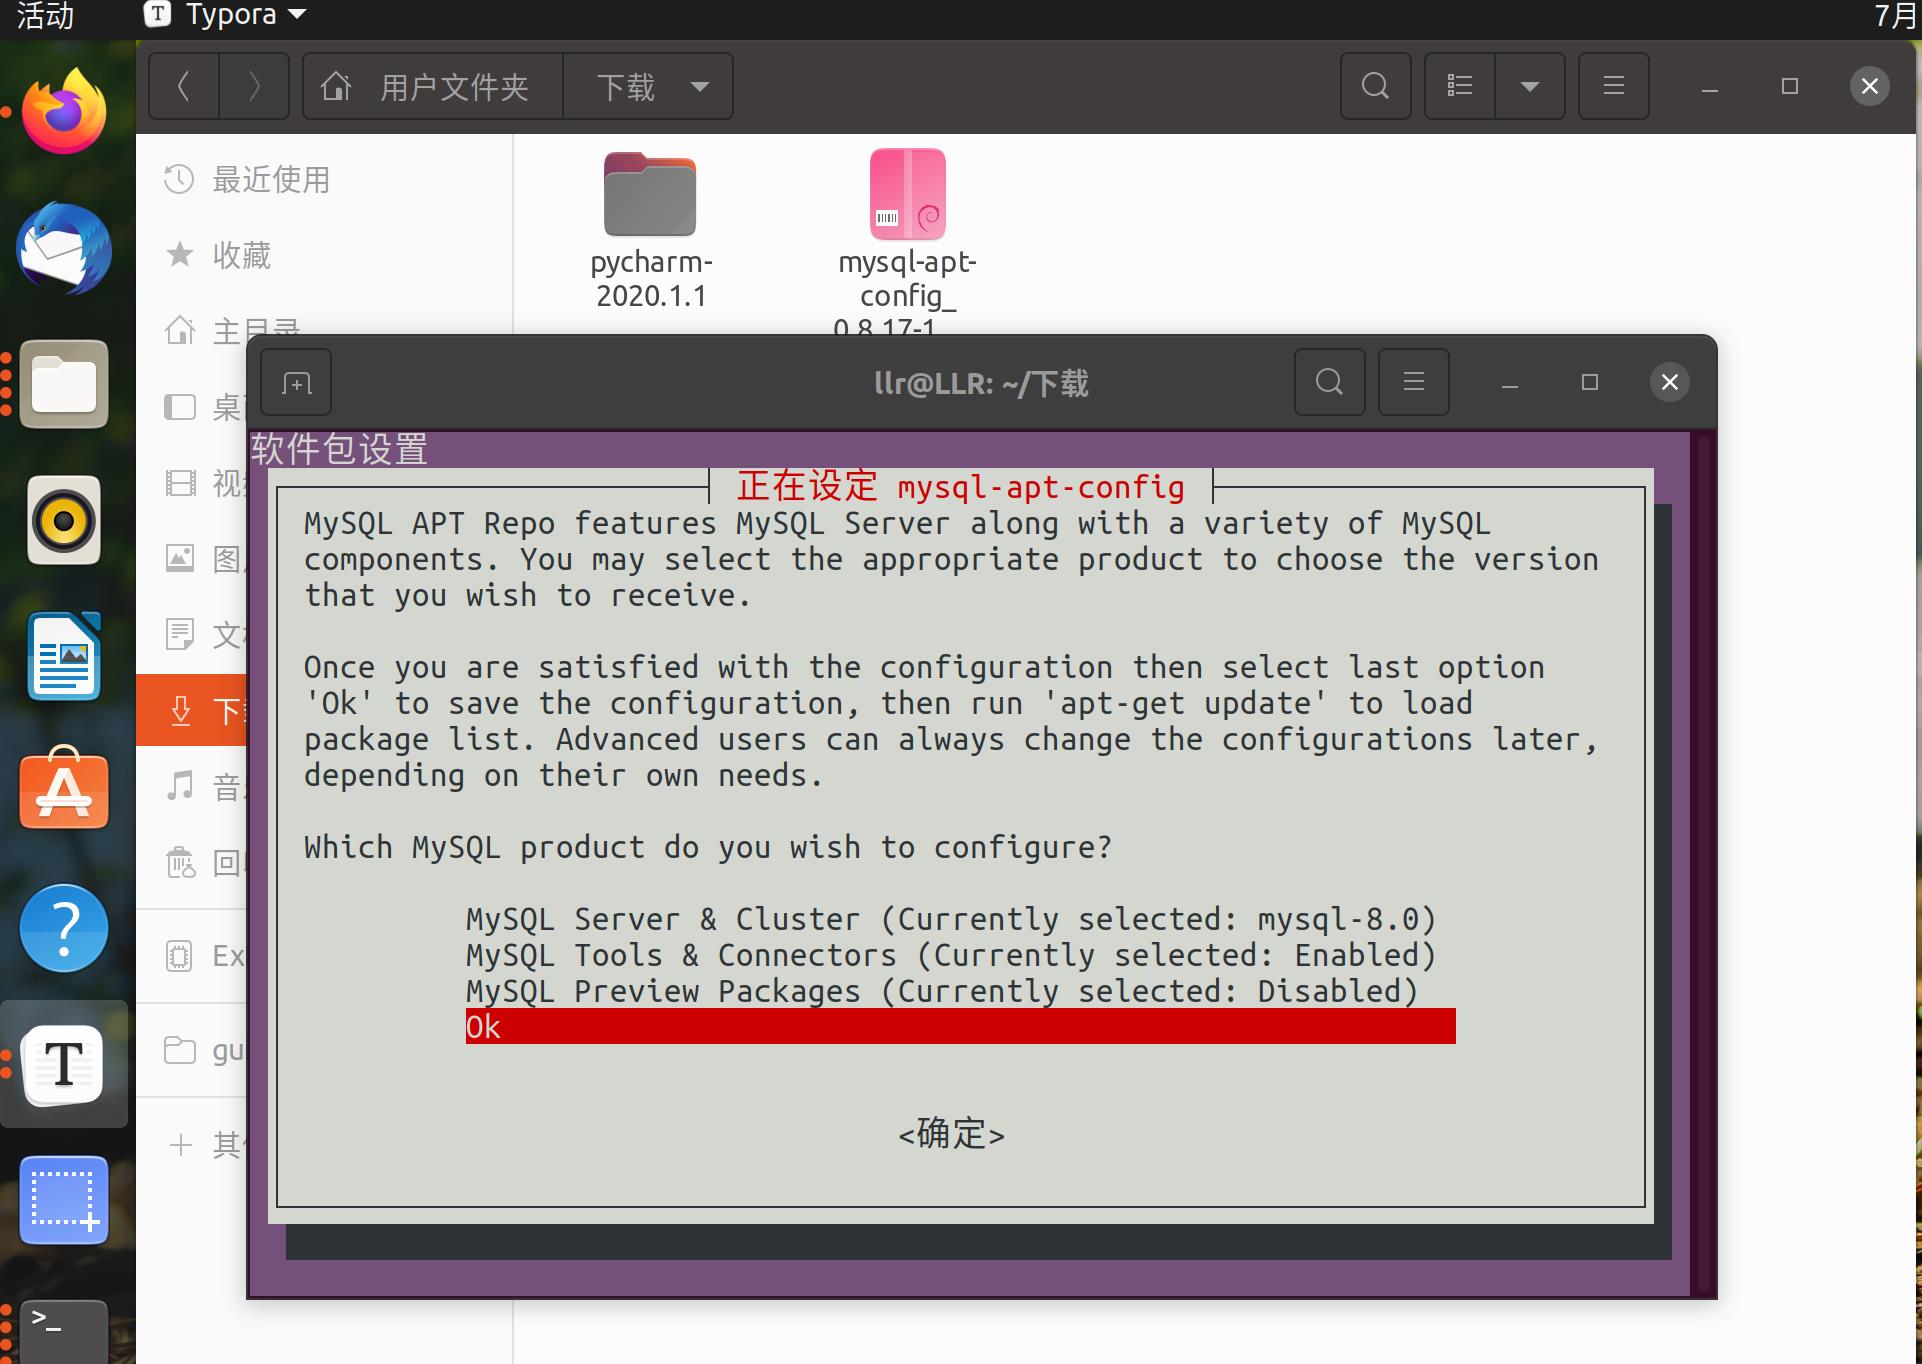Select the pycharm-2020.1.1 folder

pos(651,232)
